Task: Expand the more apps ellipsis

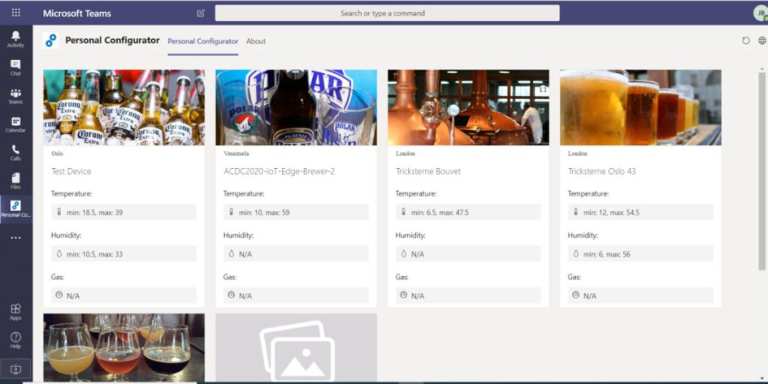Action: click(16, 238)
